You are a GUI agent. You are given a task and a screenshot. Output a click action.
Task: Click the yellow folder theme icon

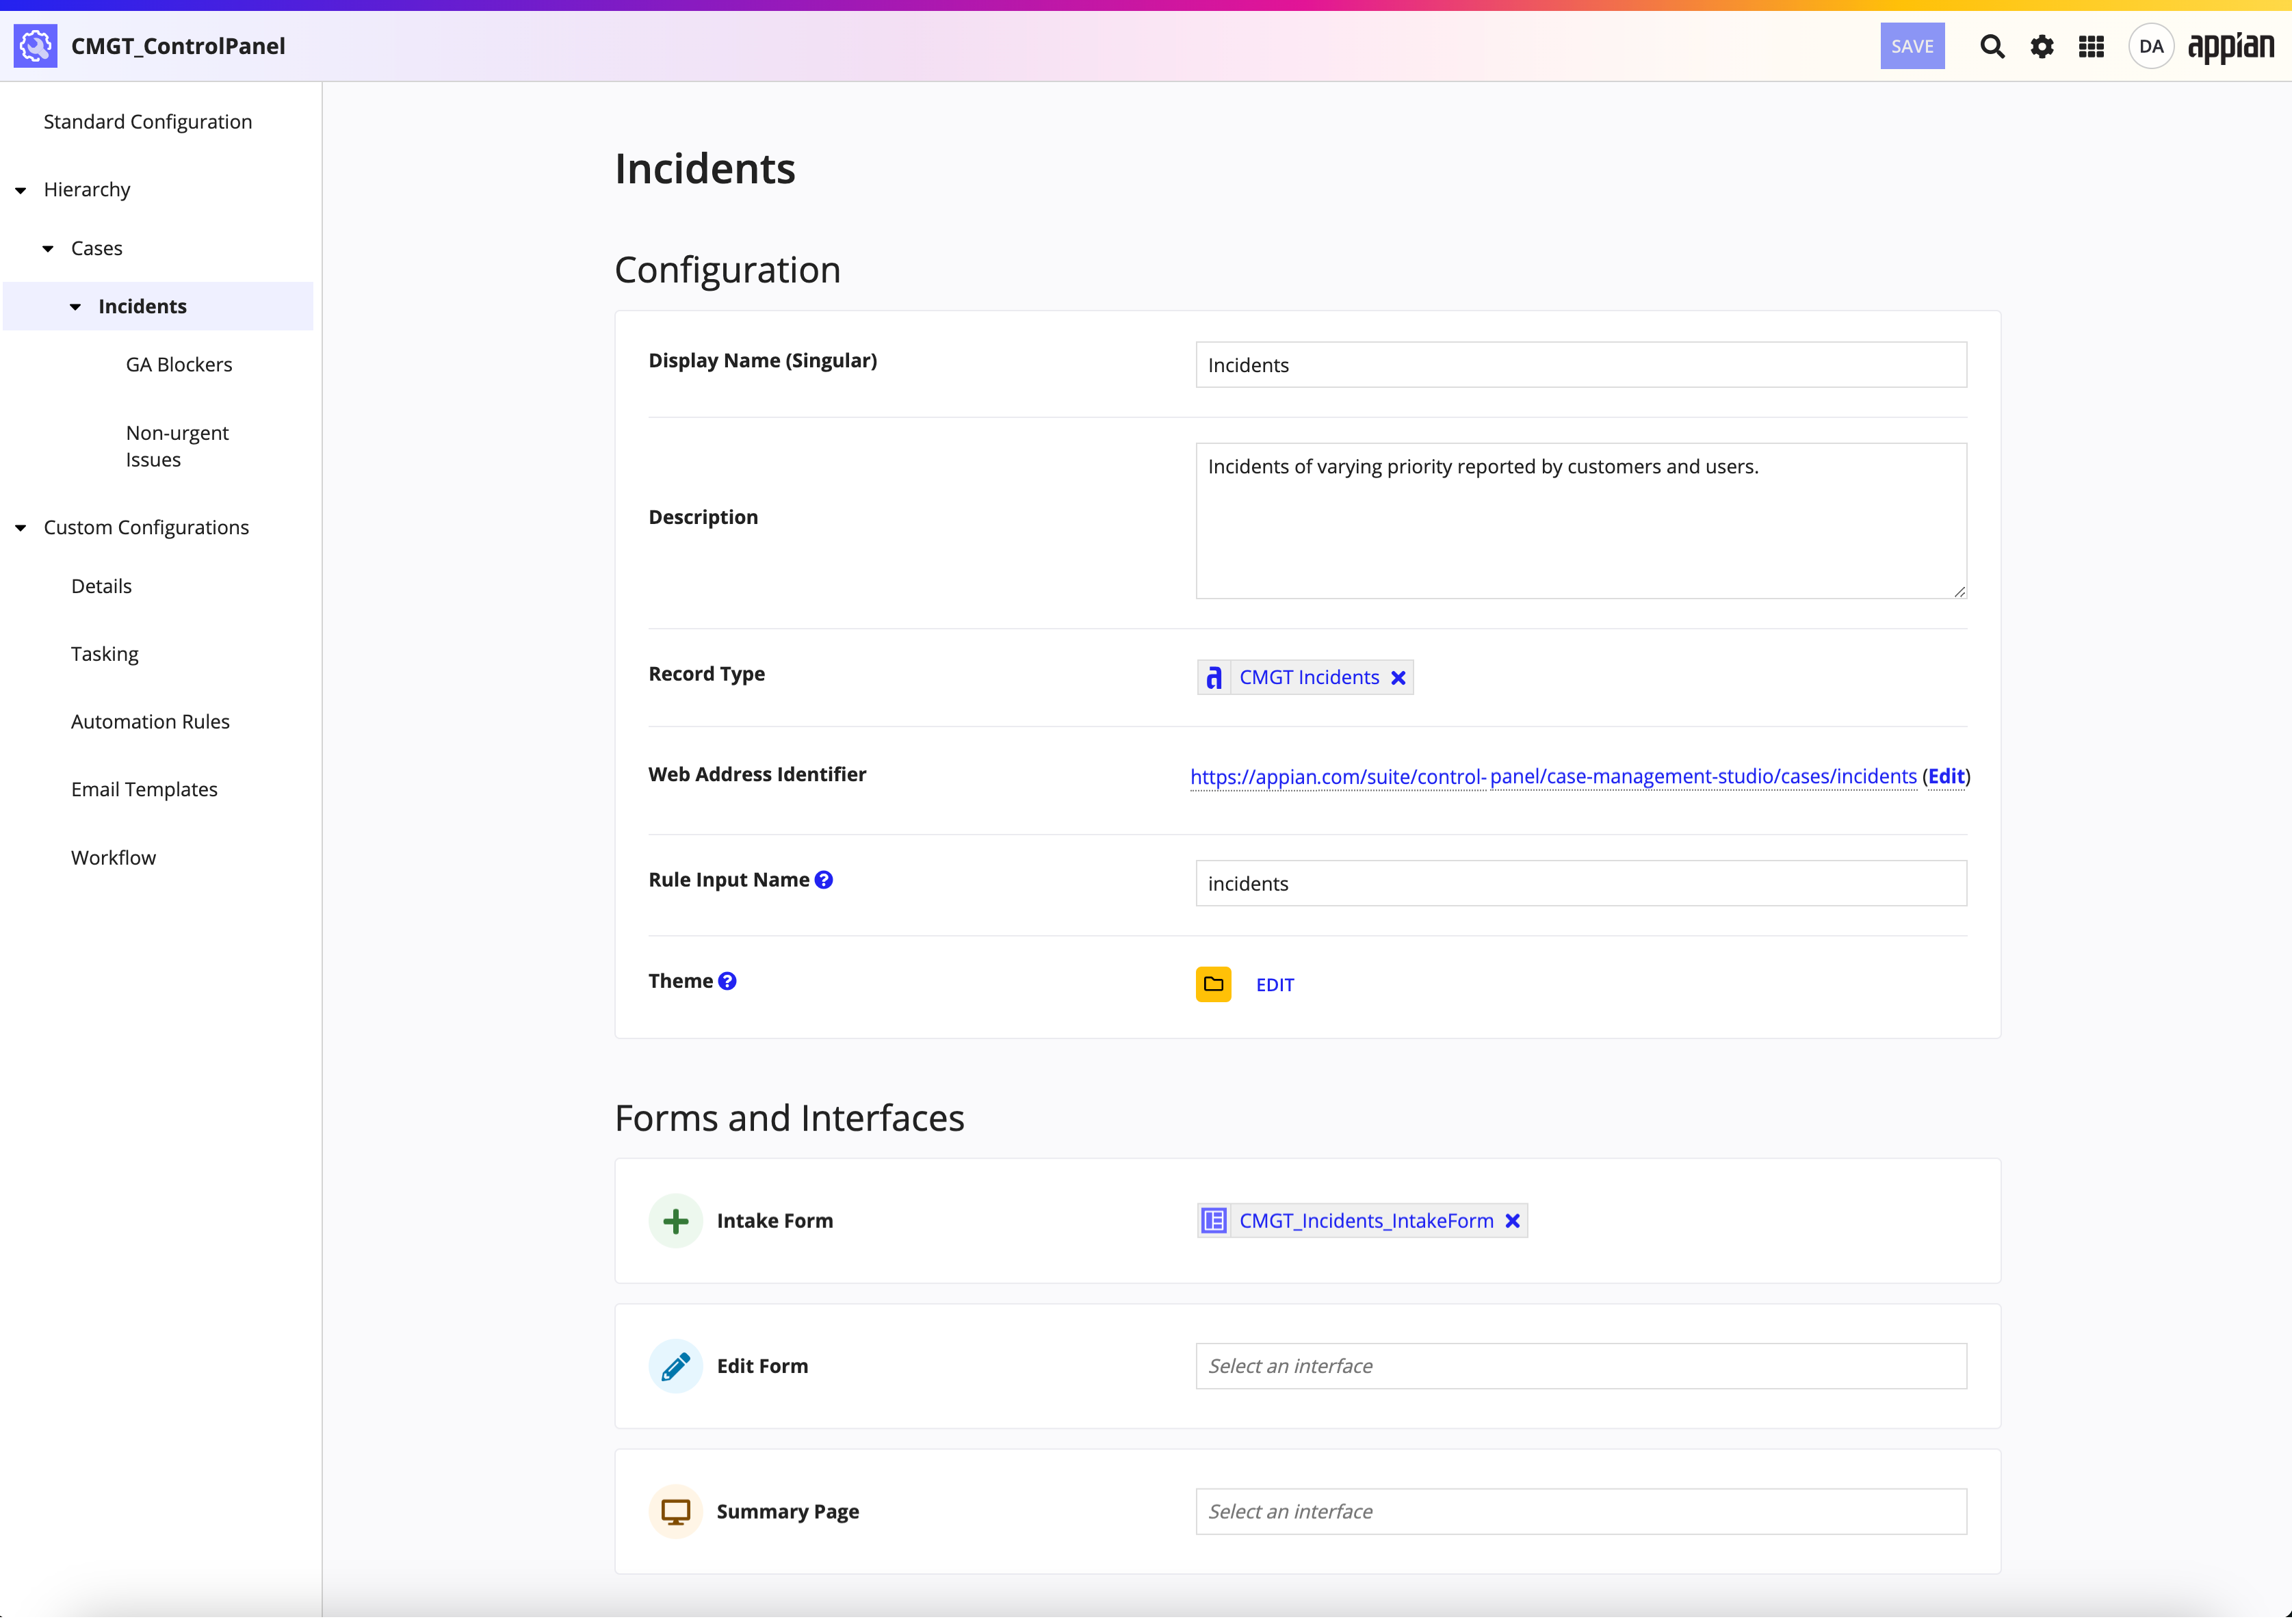(x=1213, y=984)
